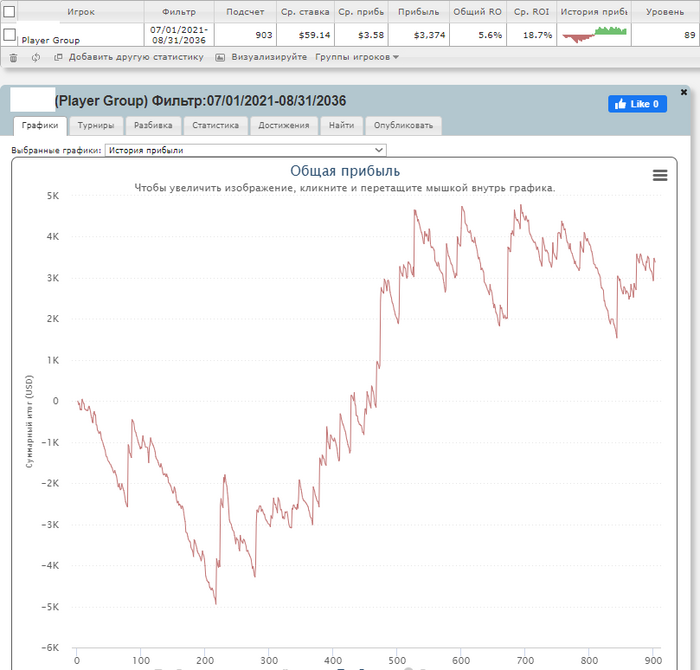
Task: Open the История прибыли chart dropdown
Action: pyautogui.click(x=246, y=150)
